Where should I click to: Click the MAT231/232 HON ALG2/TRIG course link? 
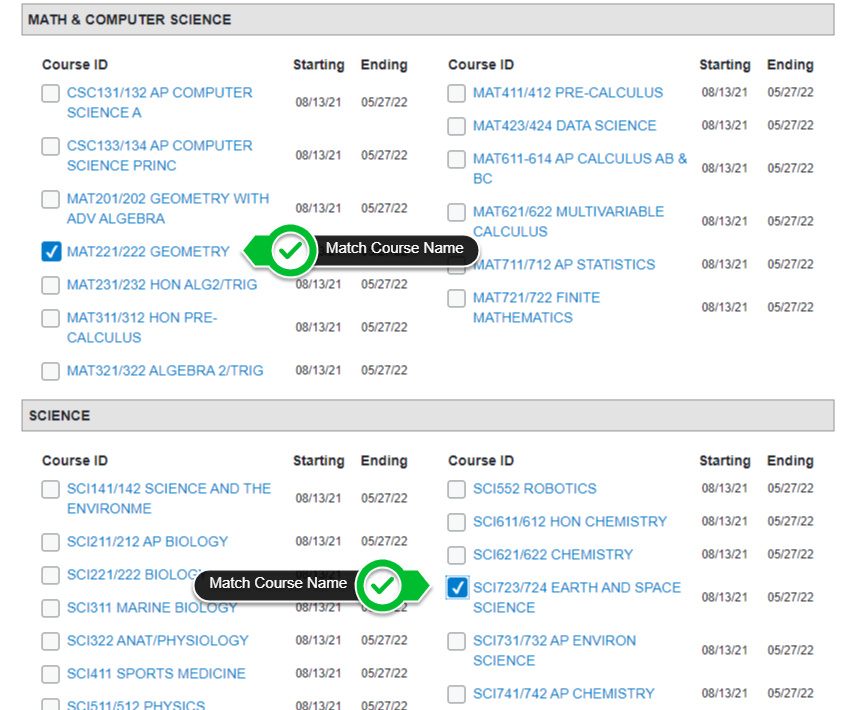point(161,285)
